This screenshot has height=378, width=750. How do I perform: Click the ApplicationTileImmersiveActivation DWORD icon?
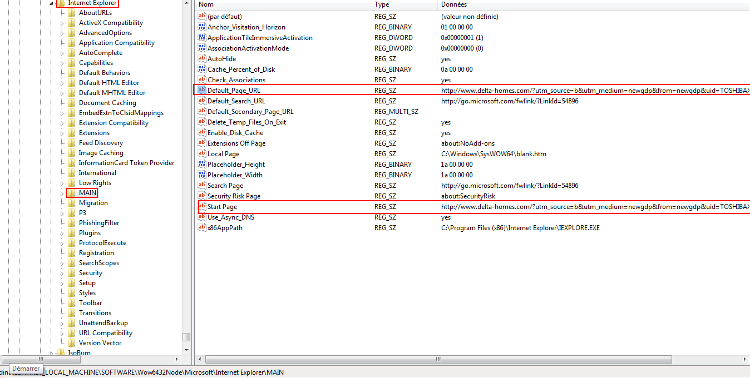pyautogui.click(x=201, y=38)
